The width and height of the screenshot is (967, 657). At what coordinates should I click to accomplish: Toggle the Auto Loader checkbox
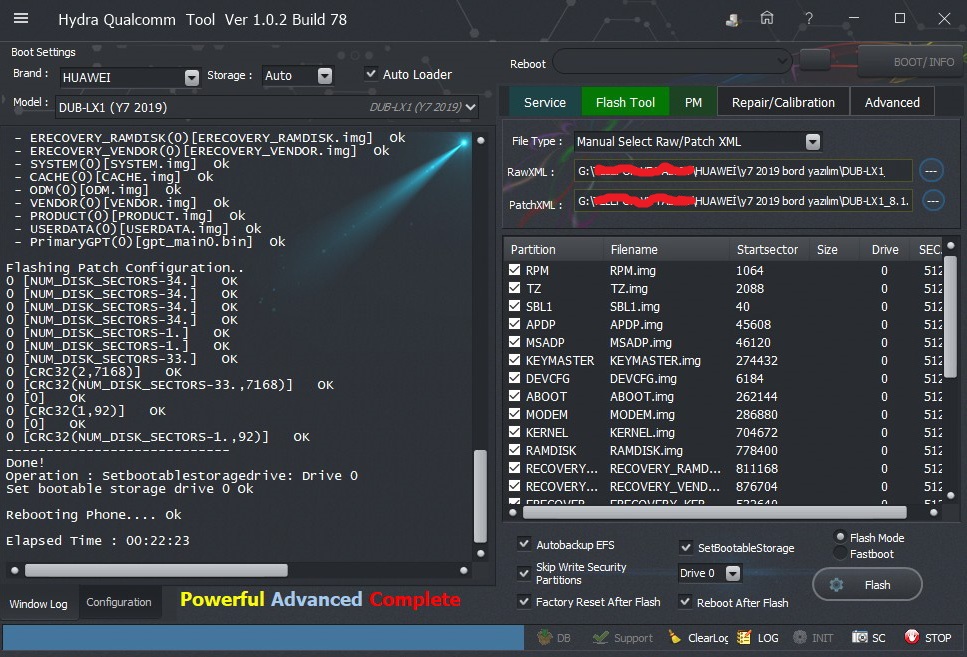[x=371, y=73]
